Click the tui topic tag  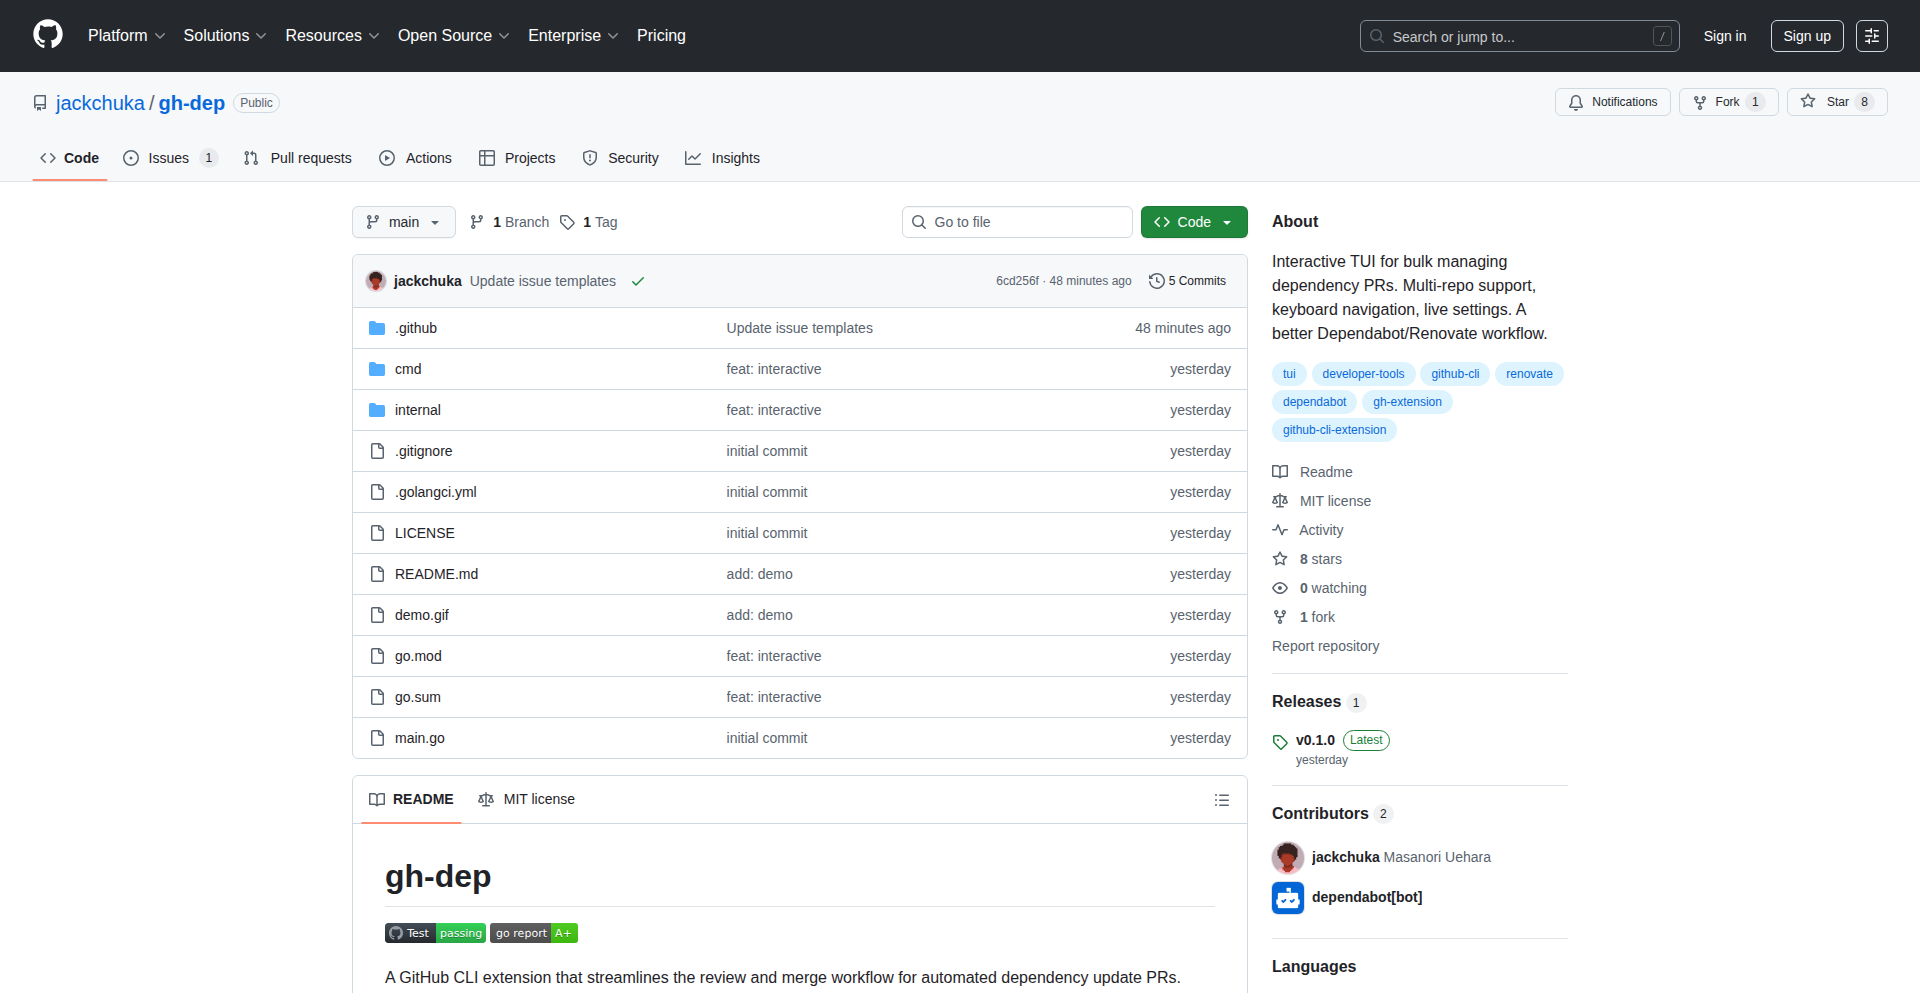click(1289, 374)
